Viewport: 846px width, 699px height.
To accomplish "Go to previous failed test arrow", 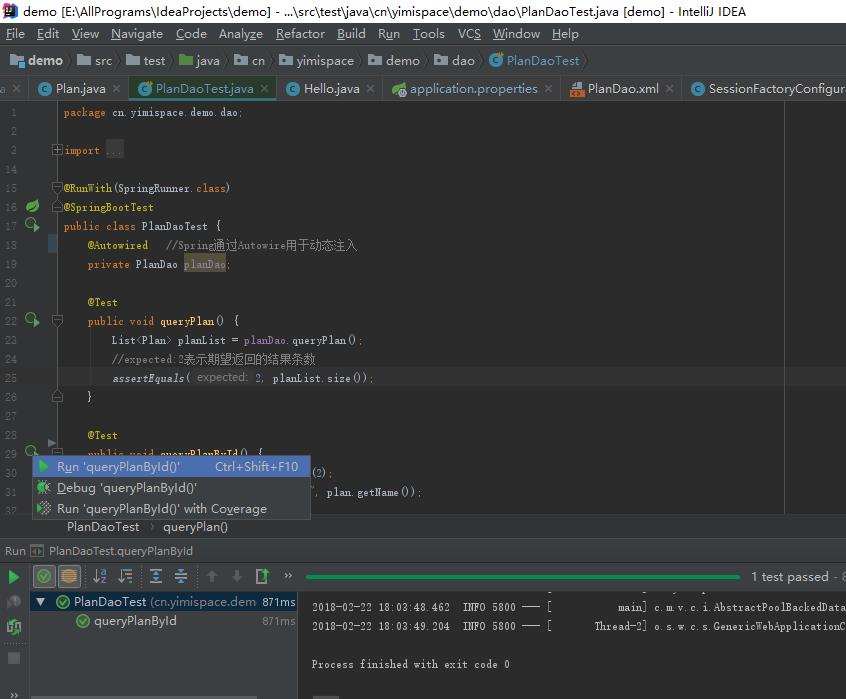I will click(x=212, y=577).
